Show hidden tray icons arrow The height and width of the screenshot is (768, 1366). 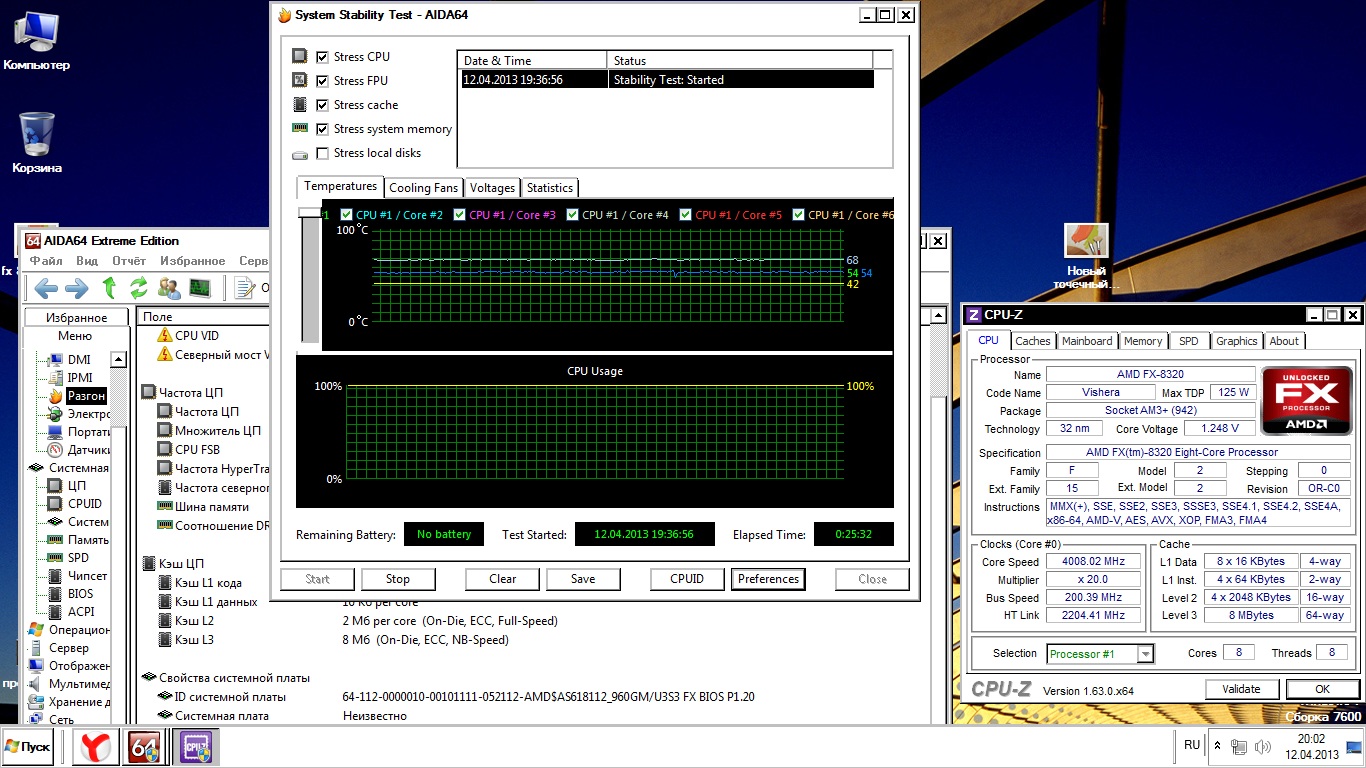(1217, 746)
